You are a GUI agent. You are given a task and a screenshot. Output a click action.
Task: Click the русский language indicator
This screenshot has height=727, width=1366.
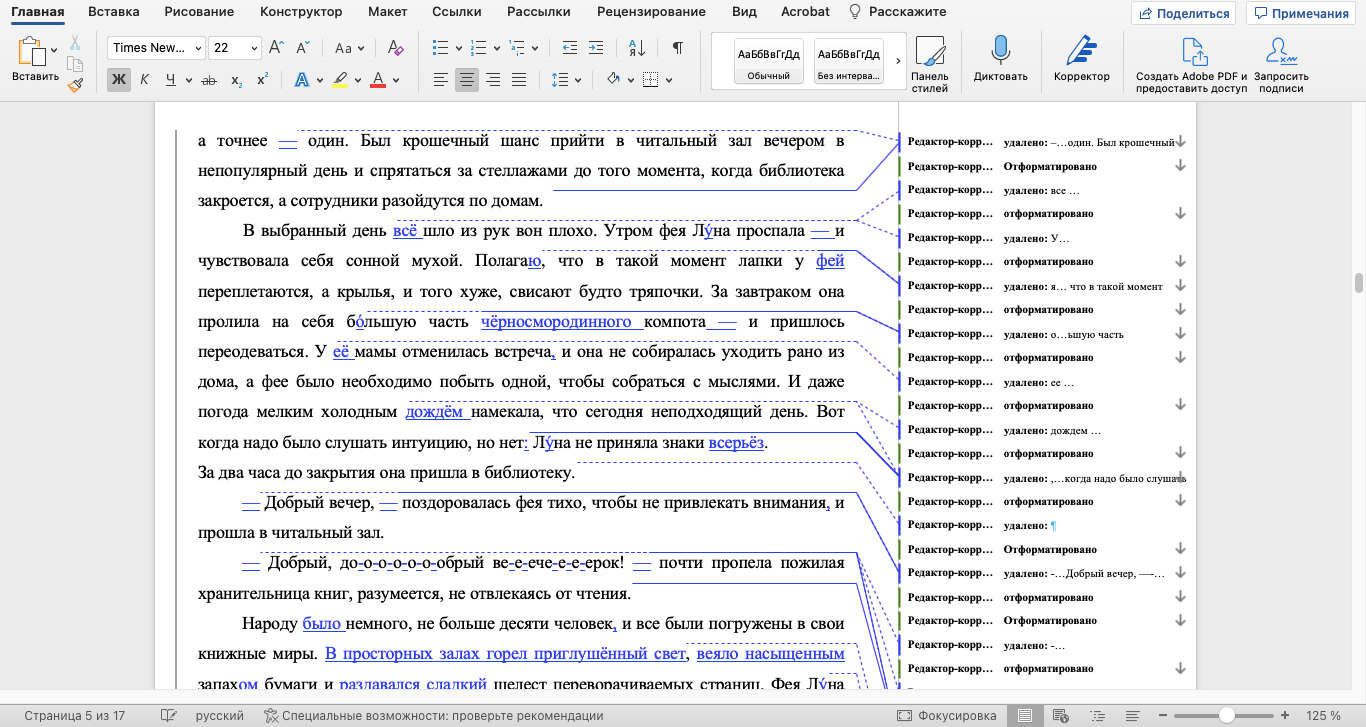point(219,716)
